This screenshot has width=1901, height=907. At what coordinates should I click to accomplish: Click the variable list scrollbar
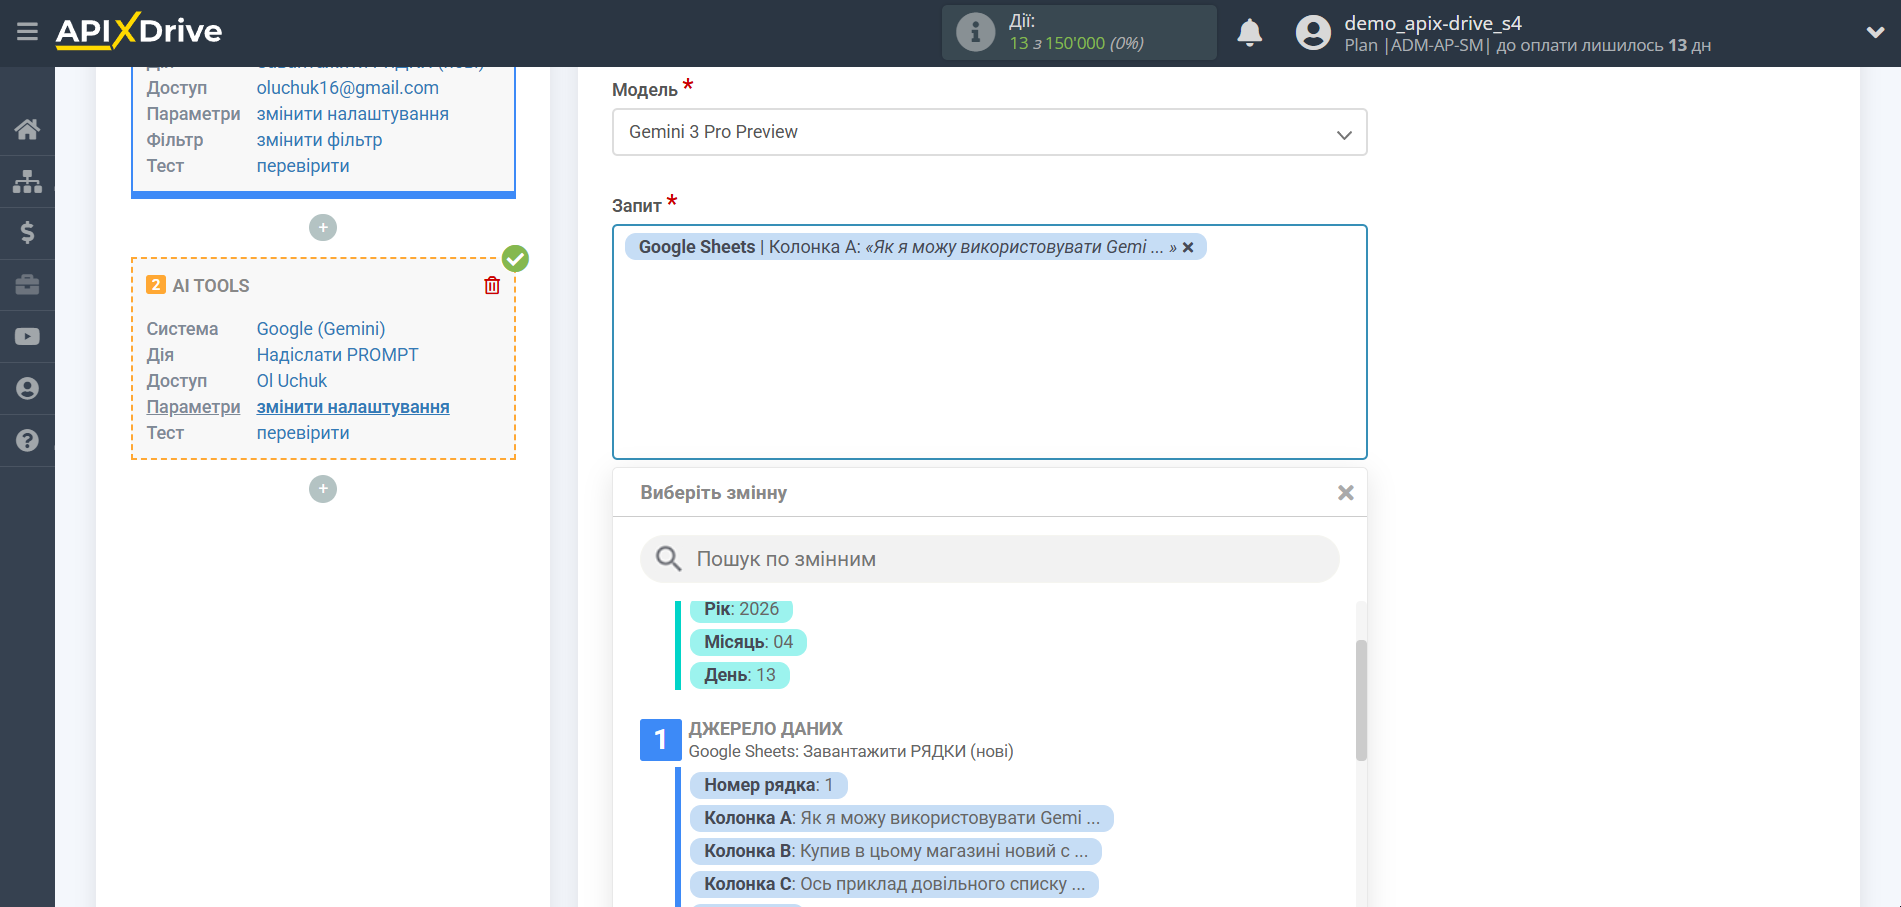1361,700
